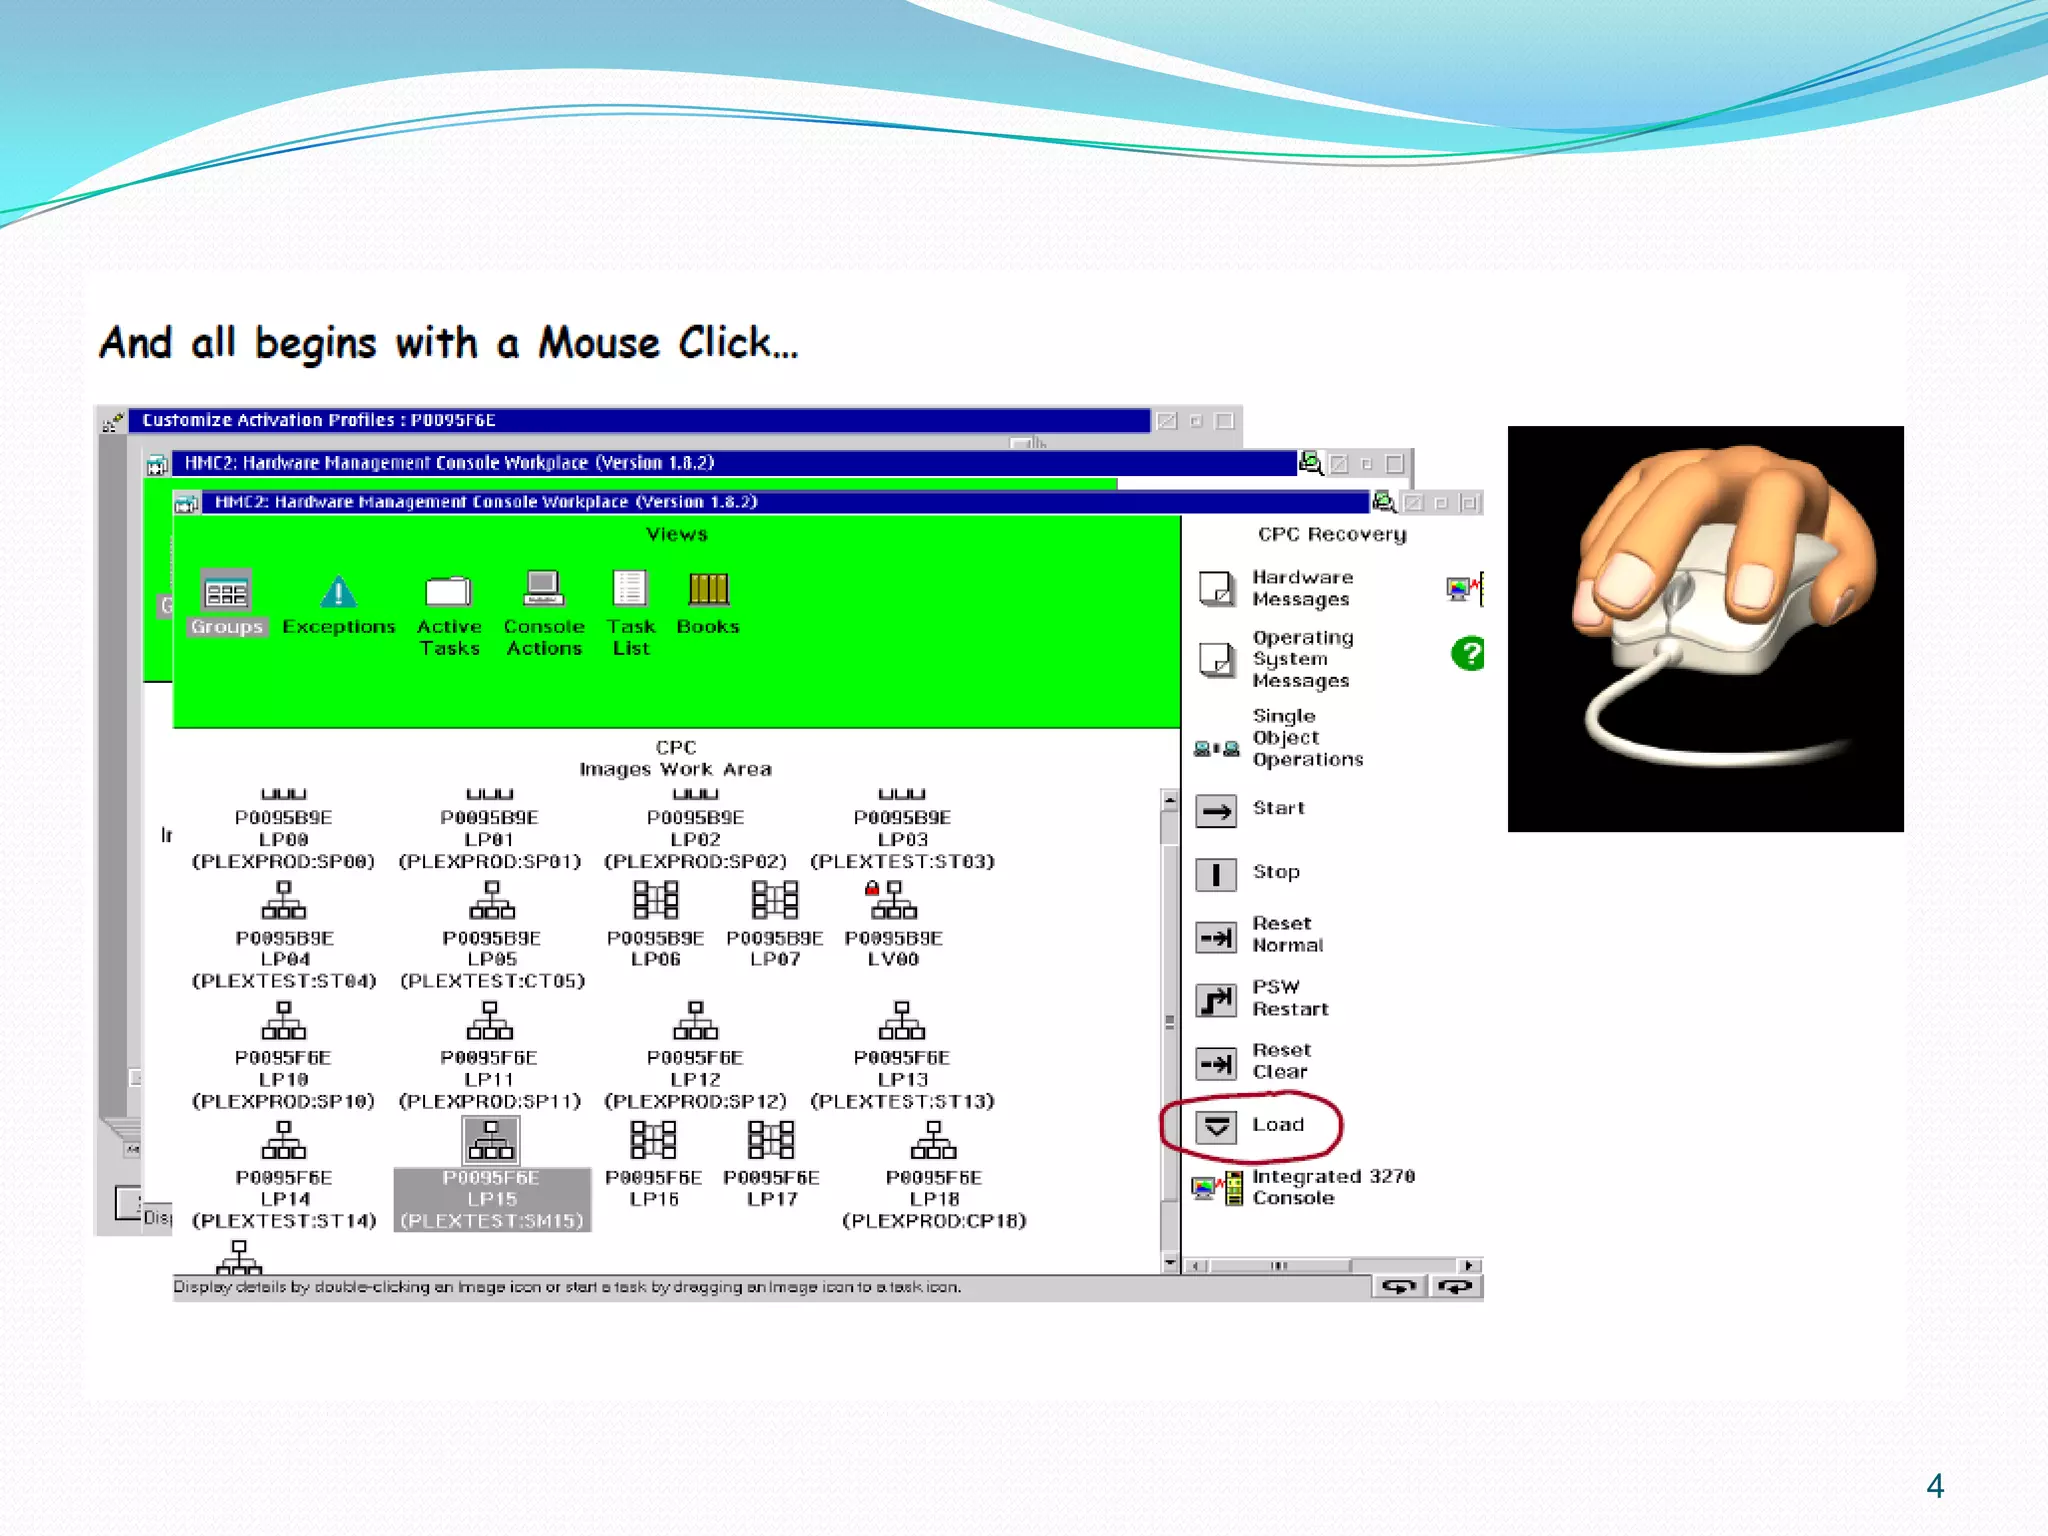Click the green help question mark
This screenshot has width=2048, height=1536.
(x=1467, y=654)
